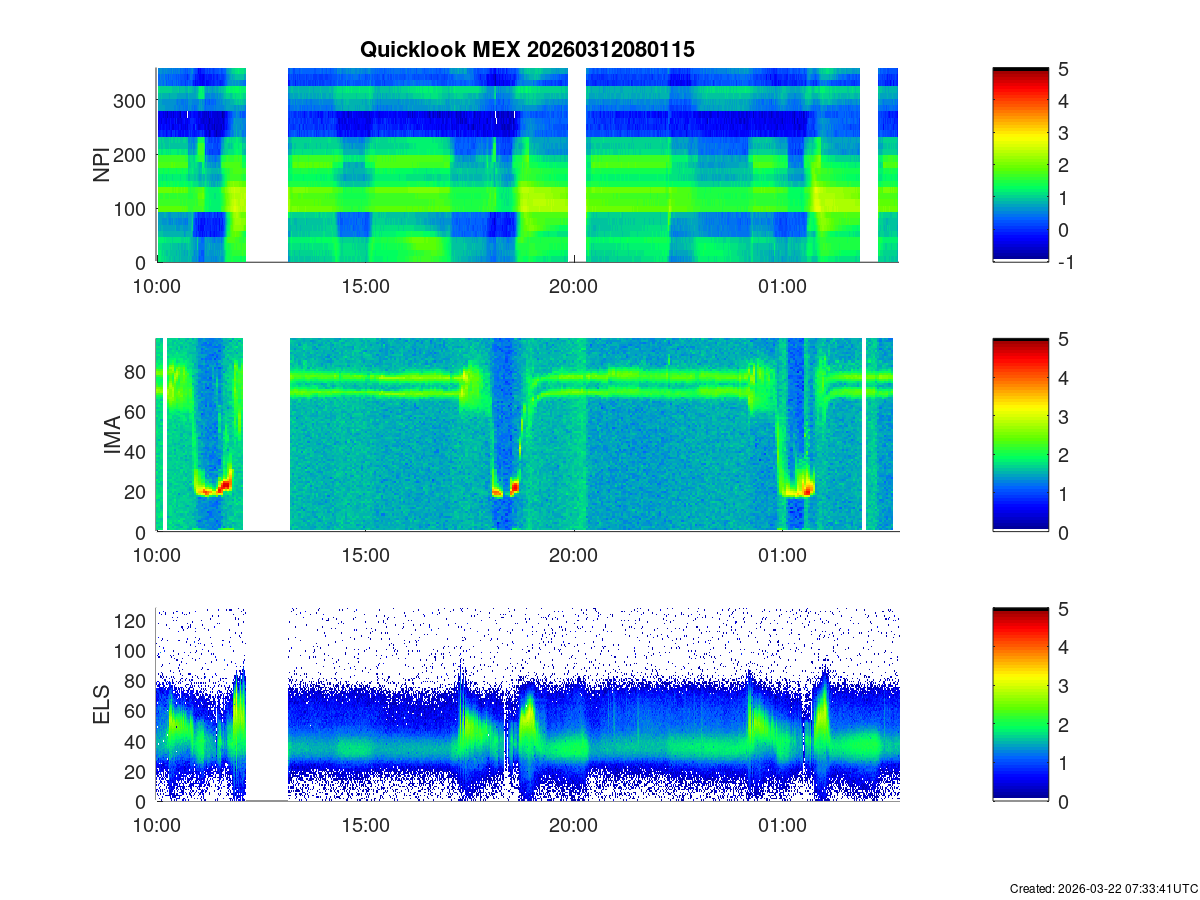This screenshot has width=1200, height=900.
Task: Select the IMA y-axis label
Action: (x=113, y=435)
